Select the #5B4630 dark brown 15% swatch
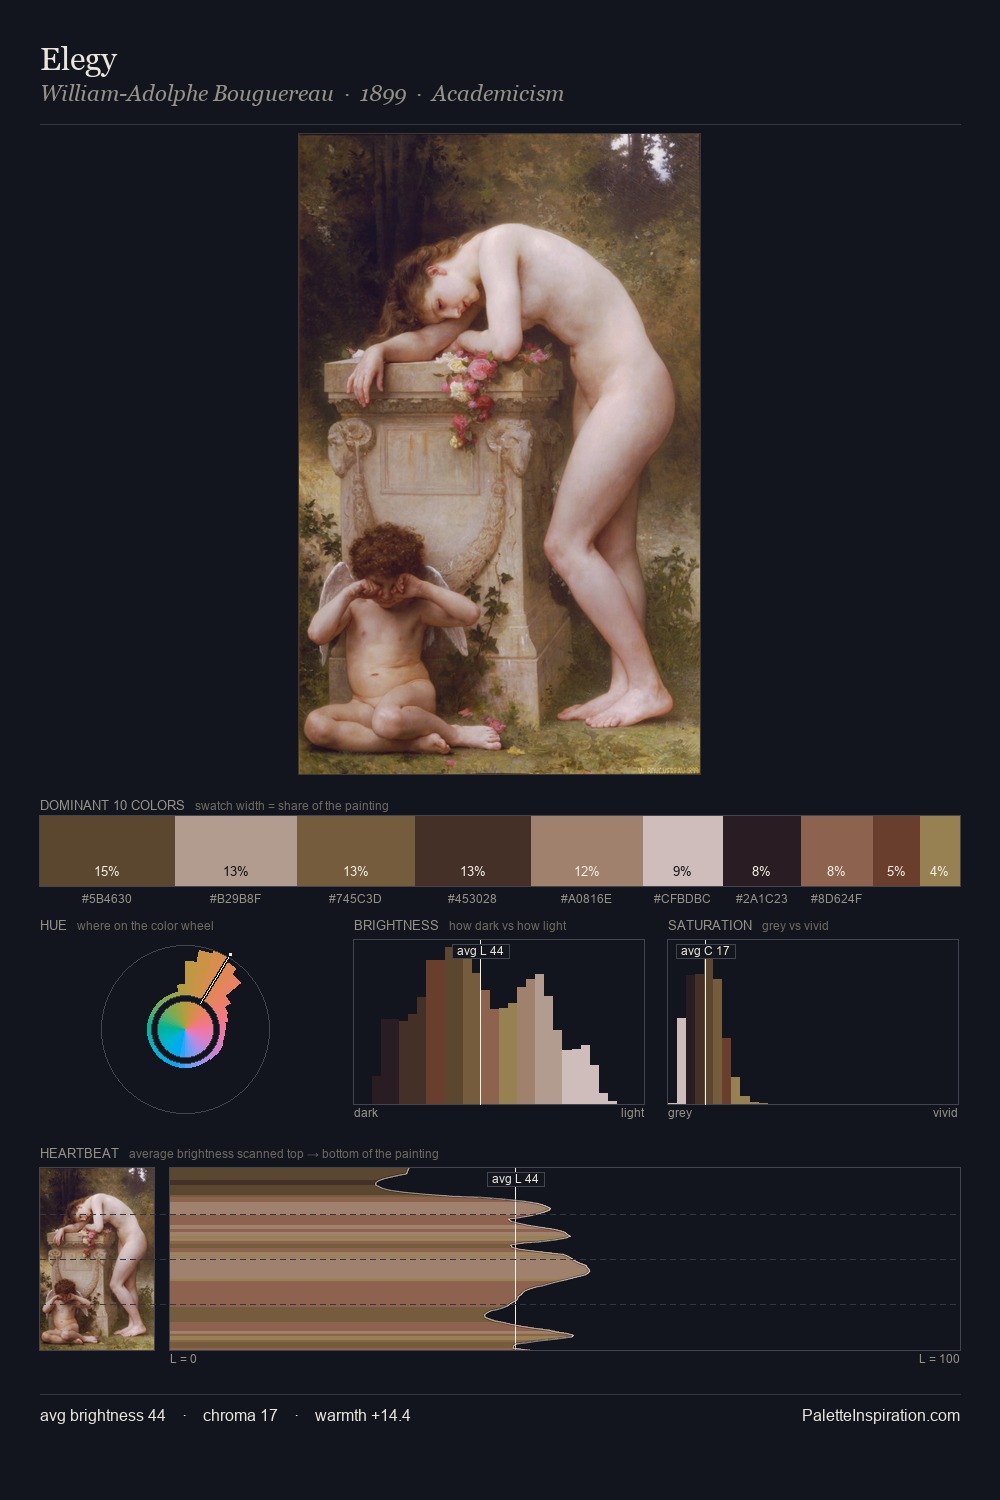 tap(107, 851)
